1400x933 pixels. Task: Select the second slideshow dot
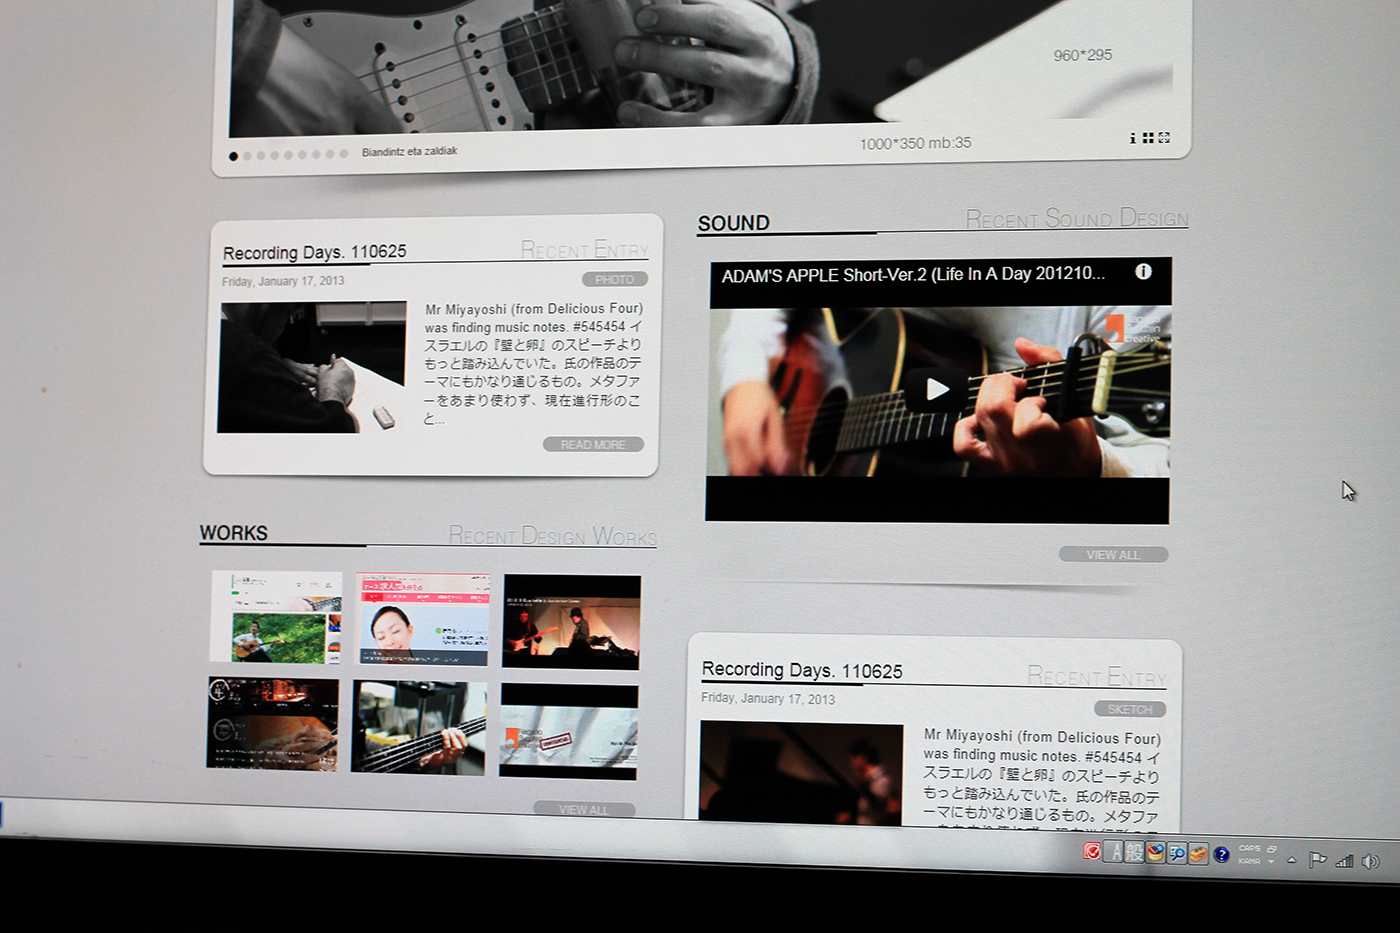pyautogui.click(x=247, y=156)
